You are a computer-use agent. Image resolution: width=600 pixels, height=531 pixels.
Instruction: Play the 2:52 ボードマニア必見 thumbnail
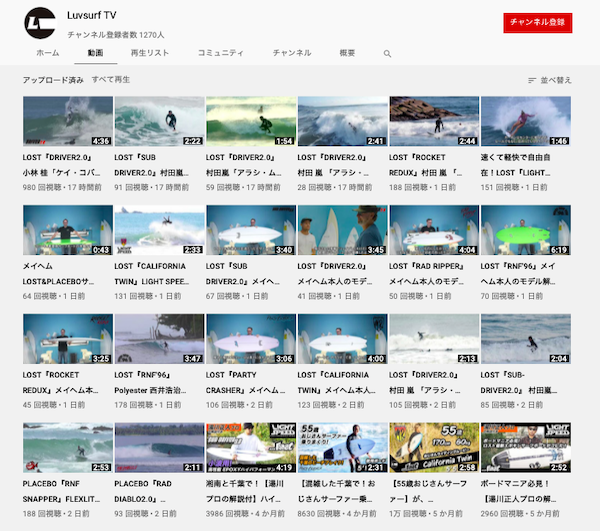(526, 448)
